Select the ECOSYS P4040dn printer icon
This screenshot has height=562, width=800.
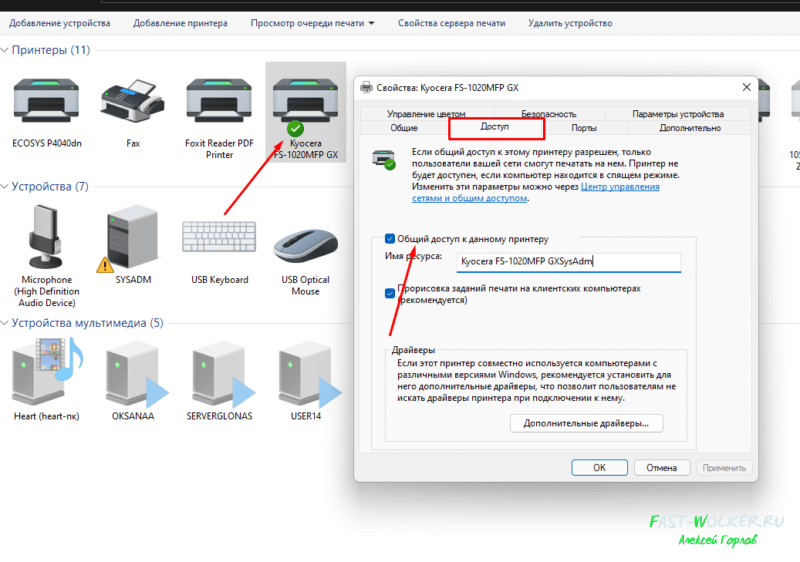[46, 101]
